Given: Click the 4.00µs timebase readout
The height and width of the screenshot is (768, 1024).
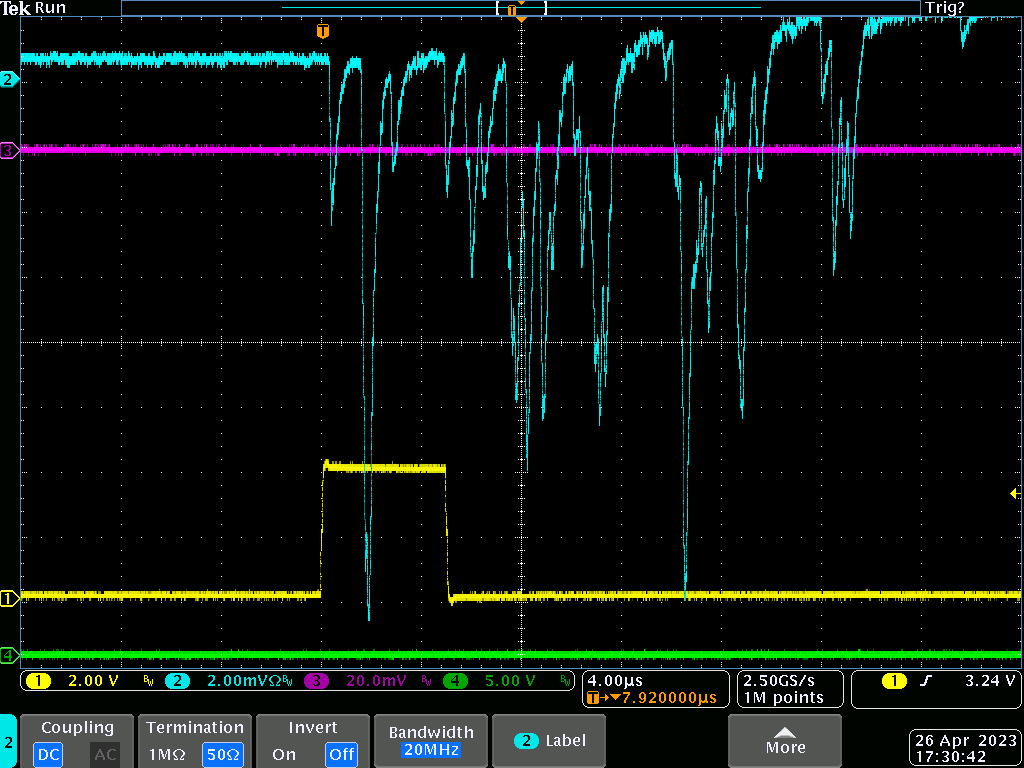Looking at the screenshot, I should (x=615, y=681).
